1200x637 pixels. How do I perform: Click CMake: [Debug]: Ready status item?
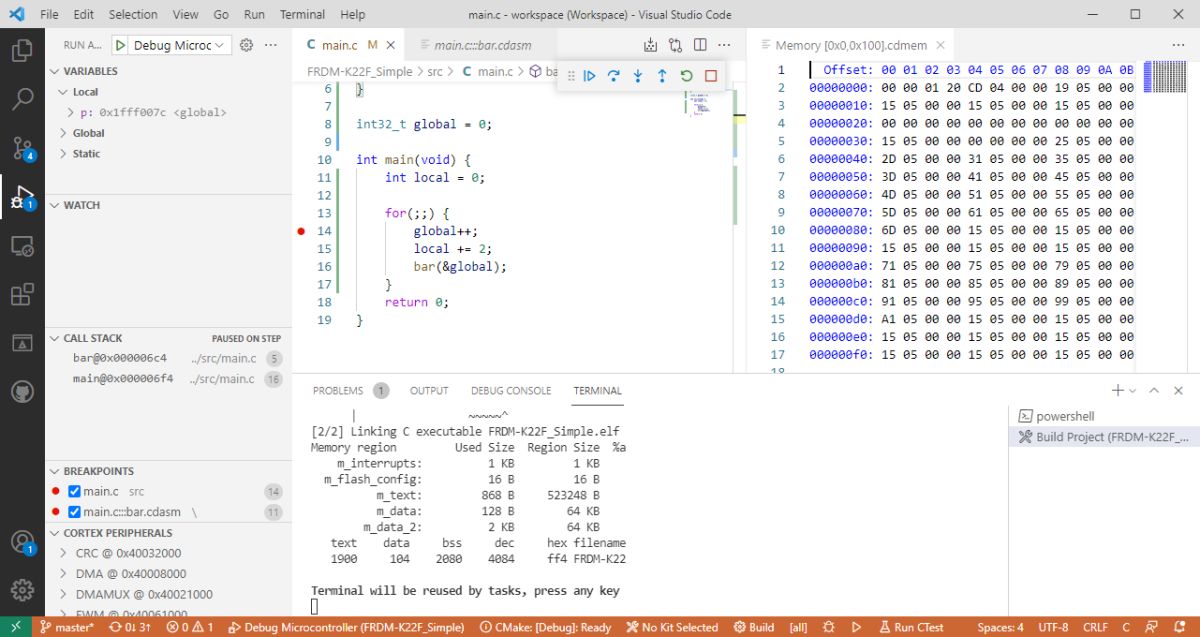(x=545, y=627)
